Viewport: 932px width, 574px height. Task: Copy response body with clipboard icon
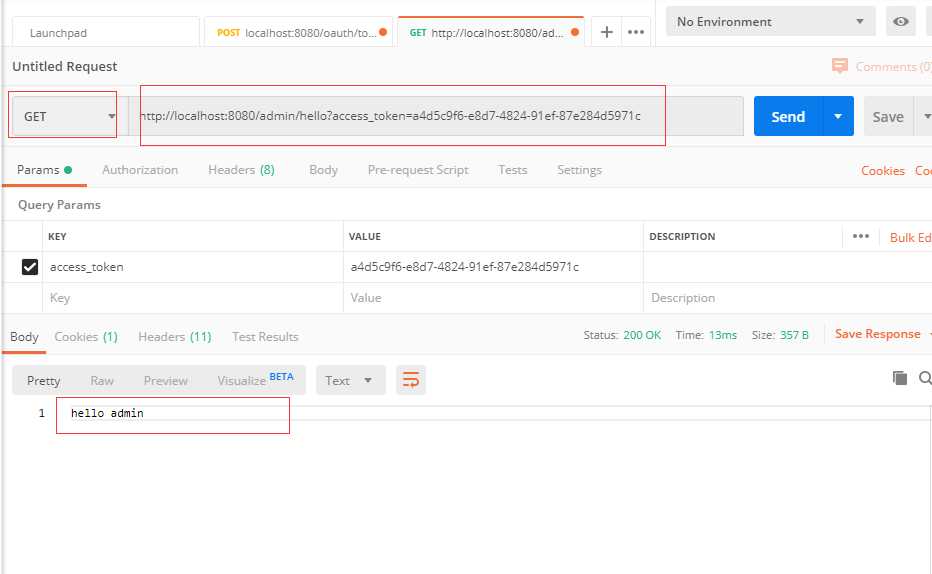point(899,377)
